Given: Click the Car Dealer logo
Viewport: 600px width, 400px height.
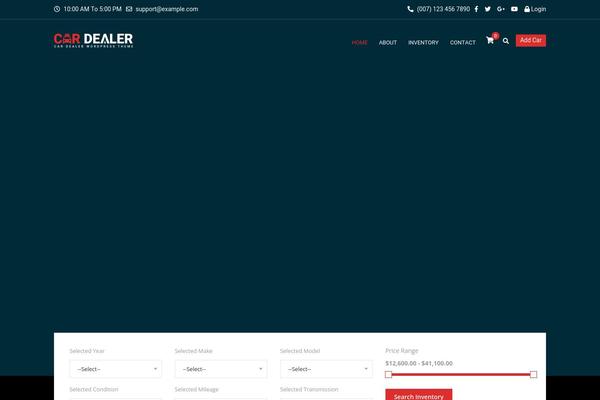Looking at the screenshot, I should pos(93,40).
